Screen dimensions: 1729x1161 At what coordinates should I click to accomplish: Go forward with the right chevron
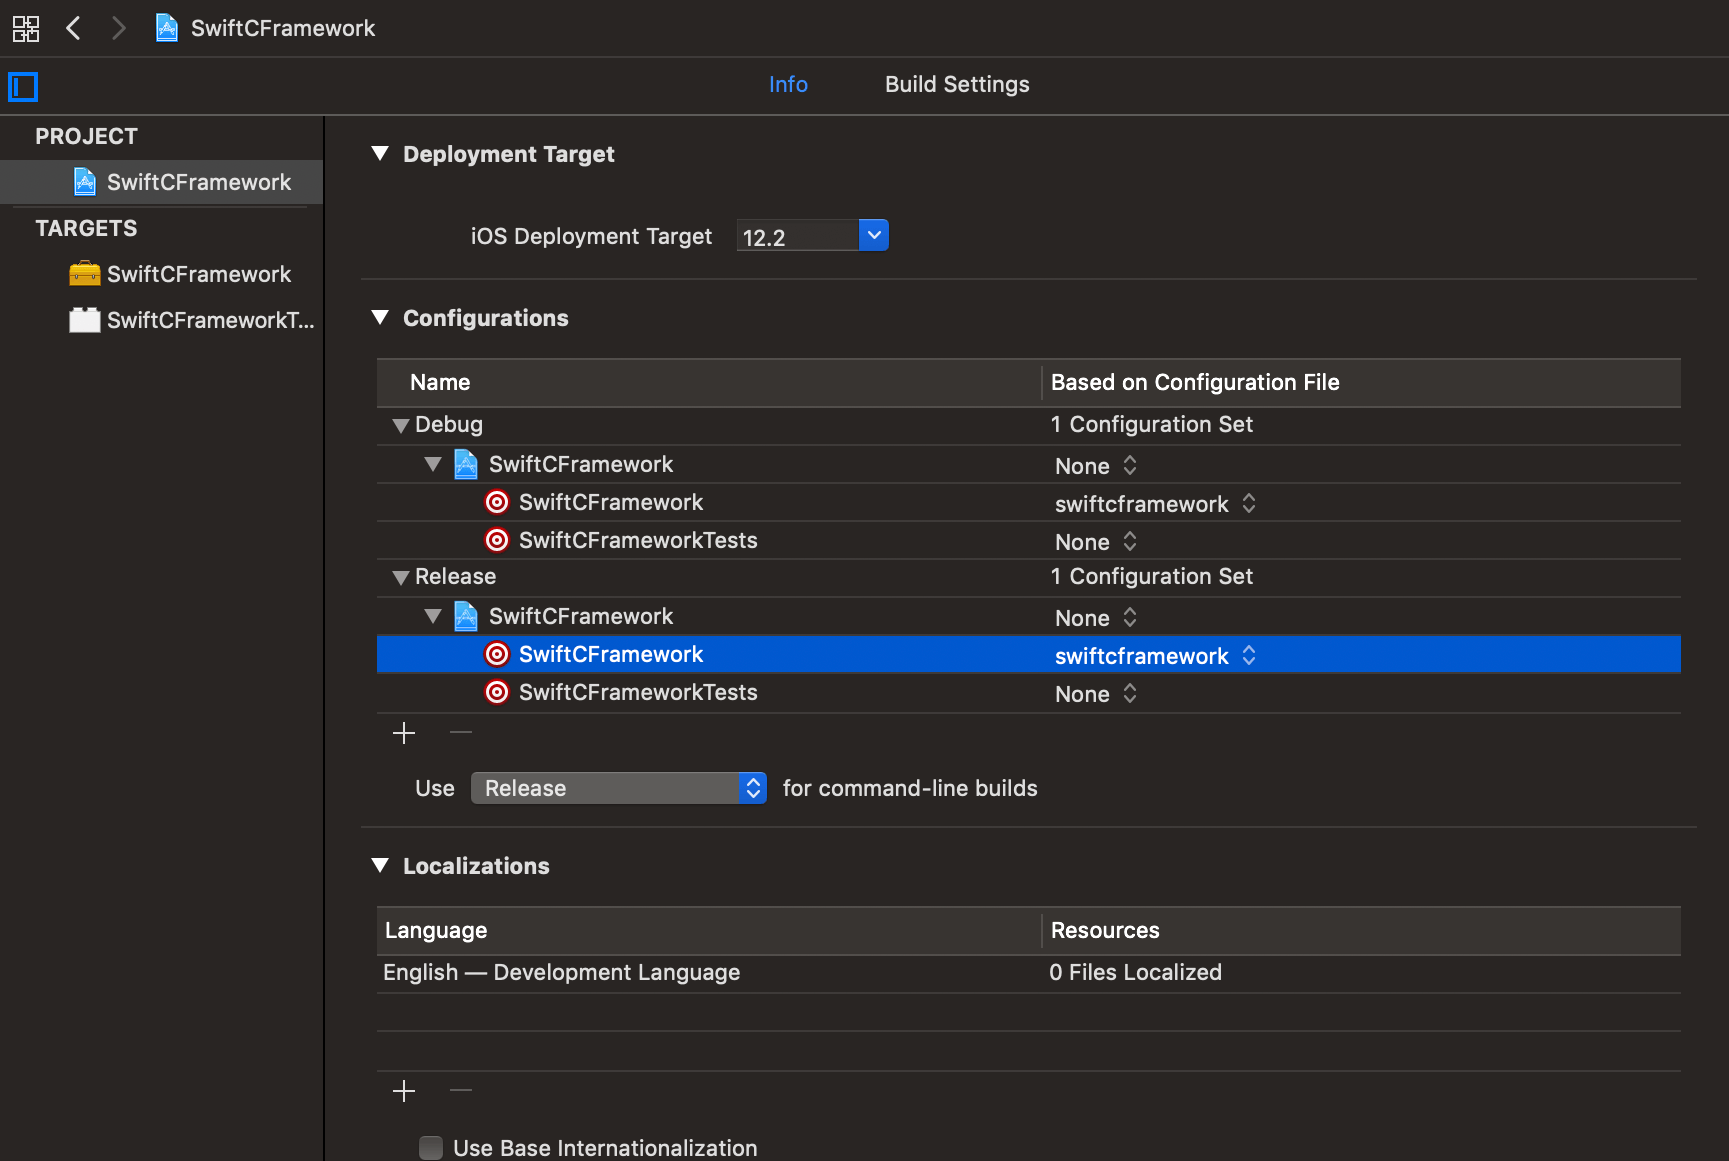click(x=118, y=28)
